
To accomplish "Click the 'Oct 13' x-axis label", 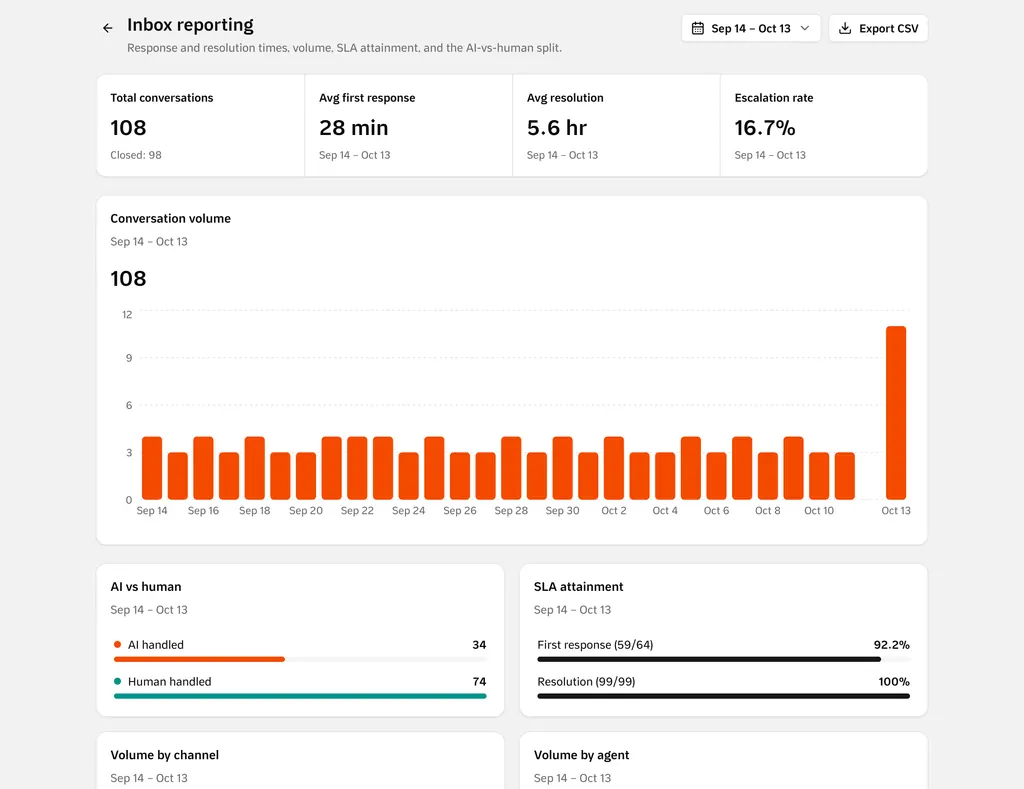I will tap(895, 510).
